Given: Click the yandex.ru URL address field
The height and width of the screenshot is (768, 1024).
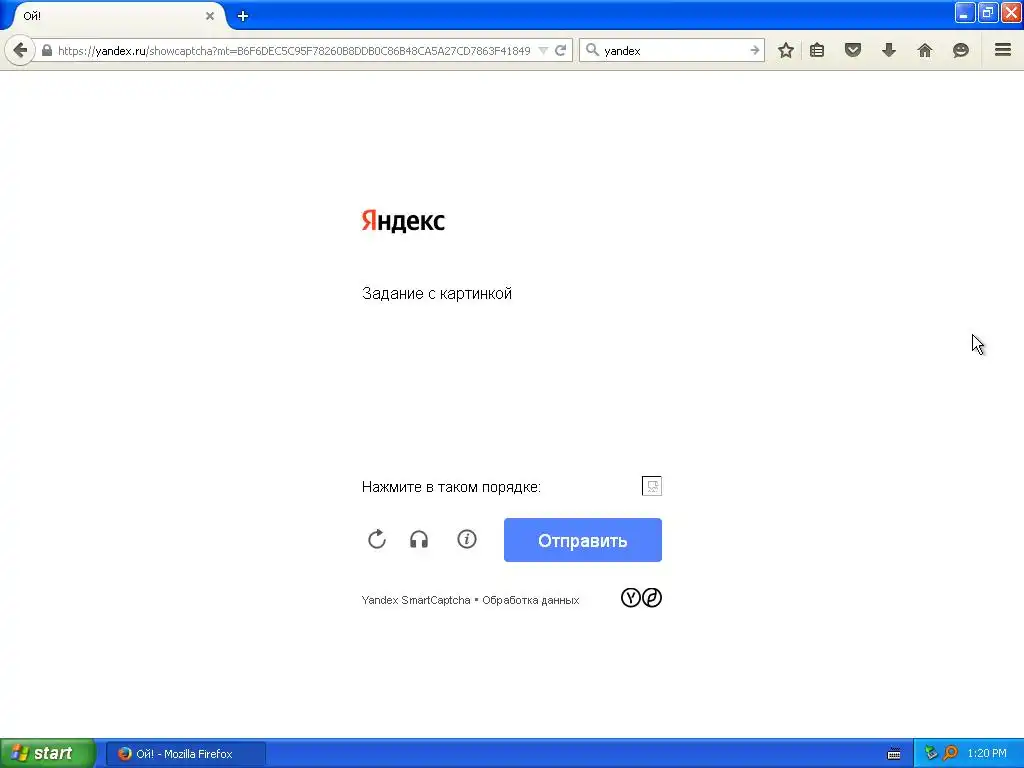Looking at the screenshot, I should pos(294,50).
